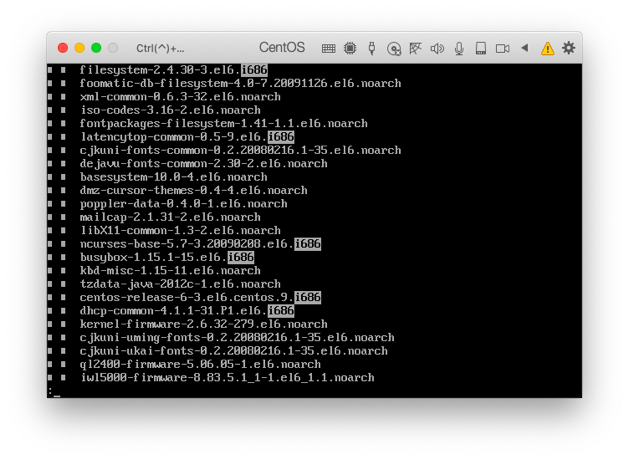Click the sound speaker icon
629x460 pixels.
(x=437, y=49)
